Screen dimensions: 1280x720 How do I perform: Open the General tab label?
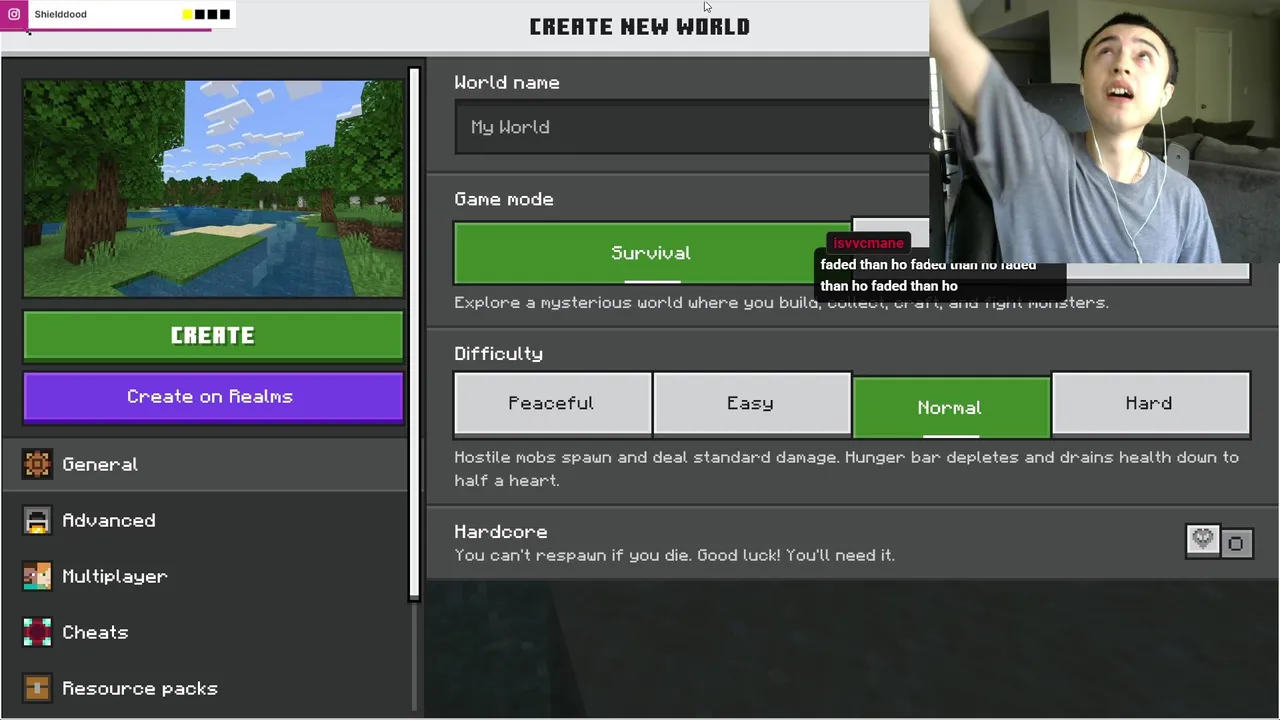[x=100, y=464]
